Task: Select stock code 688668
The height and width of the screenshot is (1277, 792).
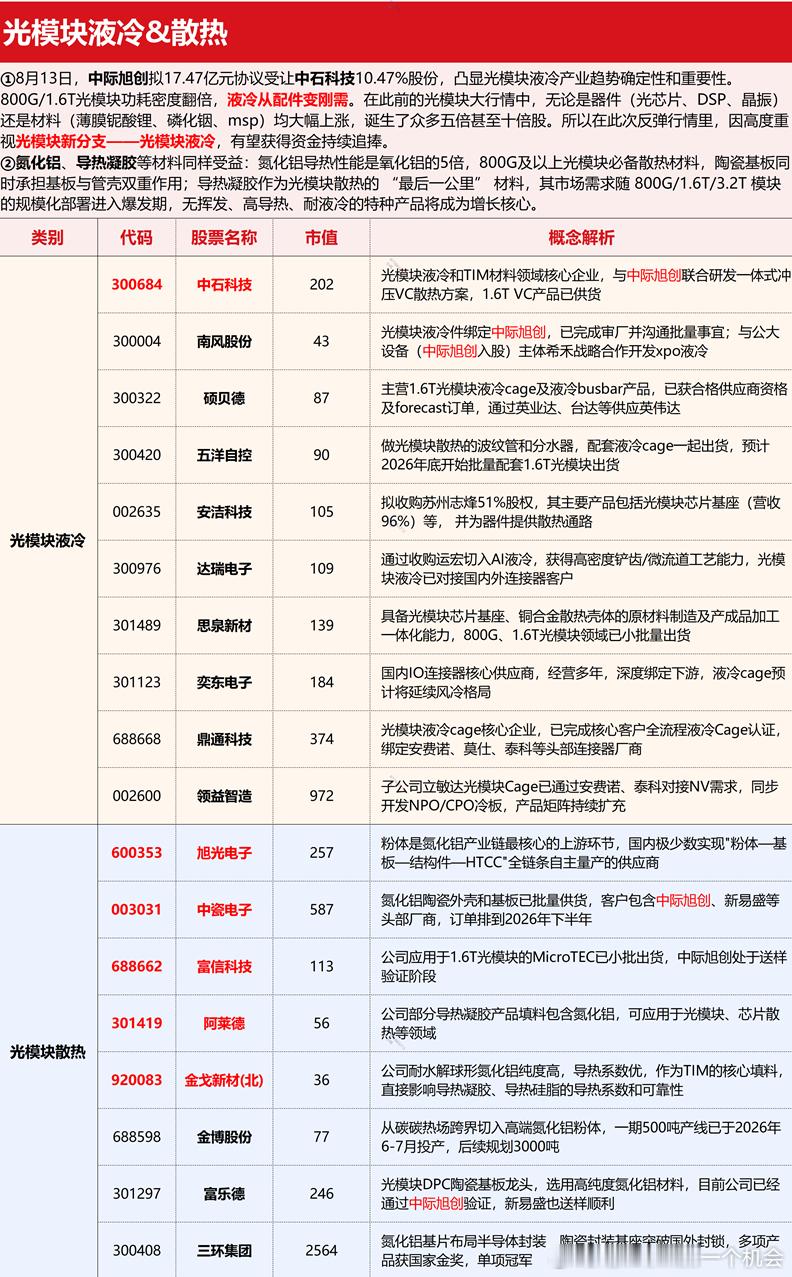Action: point(137,739)
